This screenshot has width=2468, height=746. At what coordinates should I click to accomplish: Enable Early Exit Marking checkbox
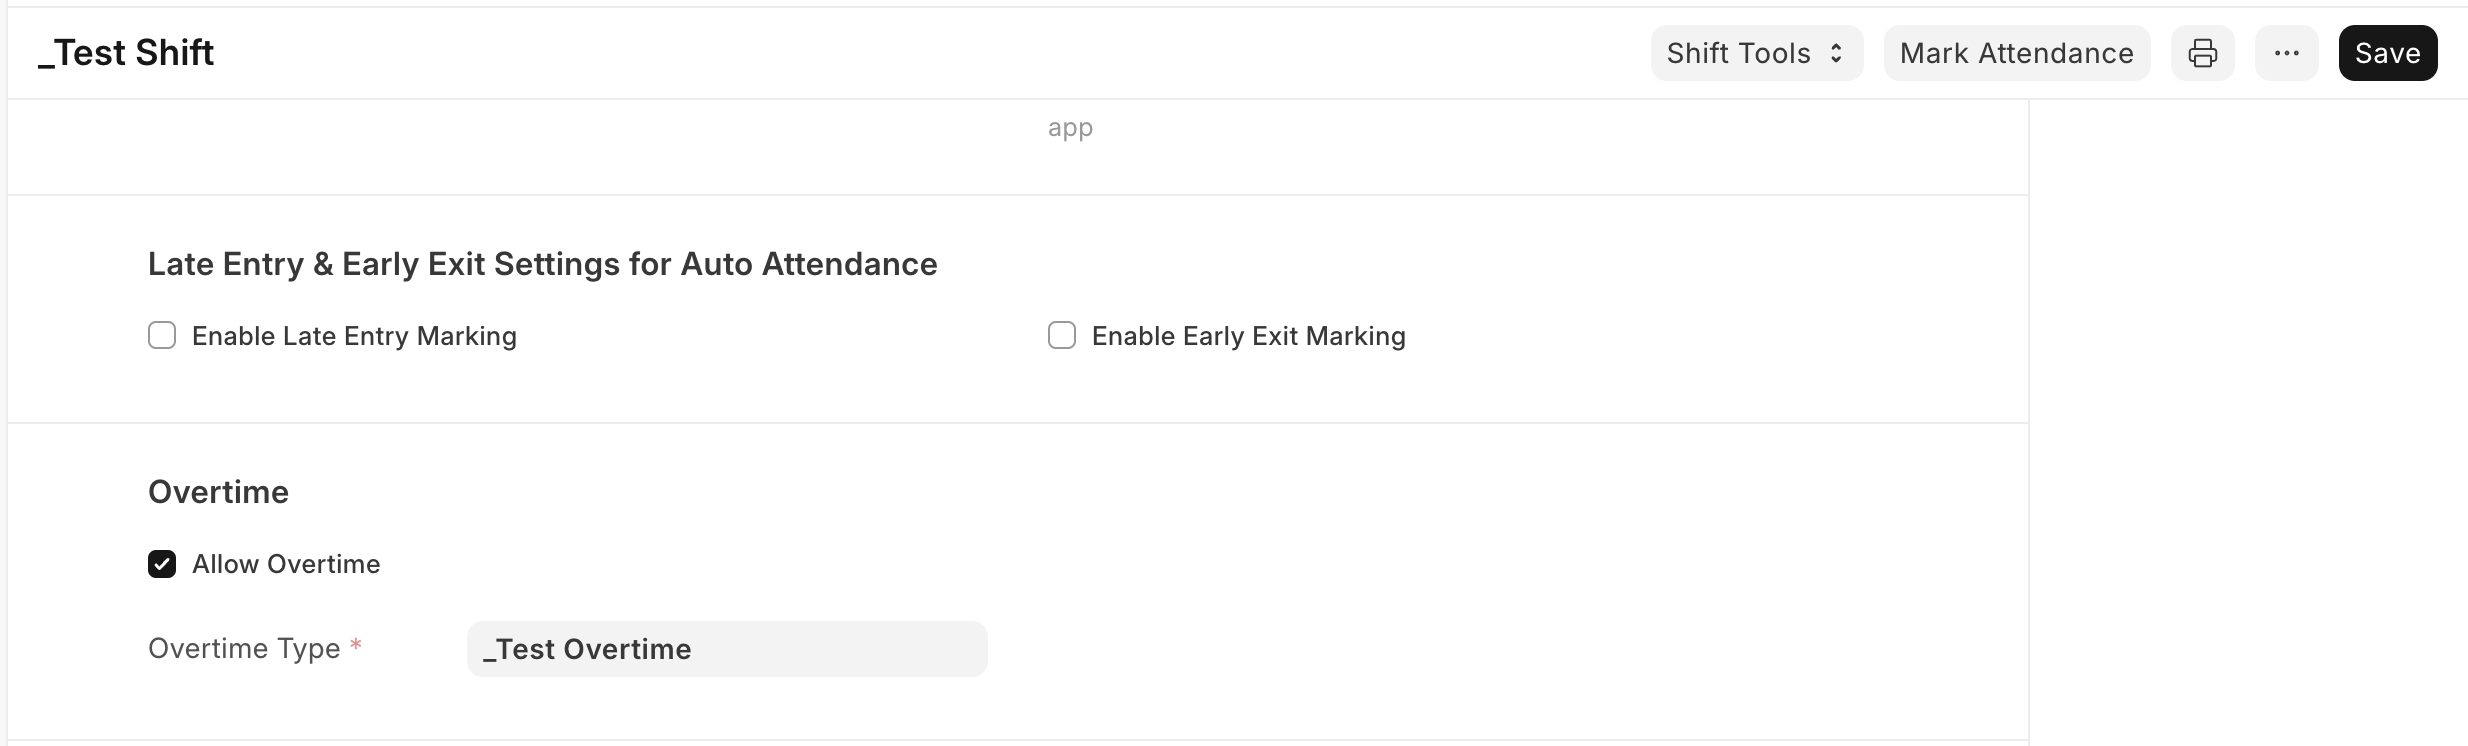tap(1062, 335)
